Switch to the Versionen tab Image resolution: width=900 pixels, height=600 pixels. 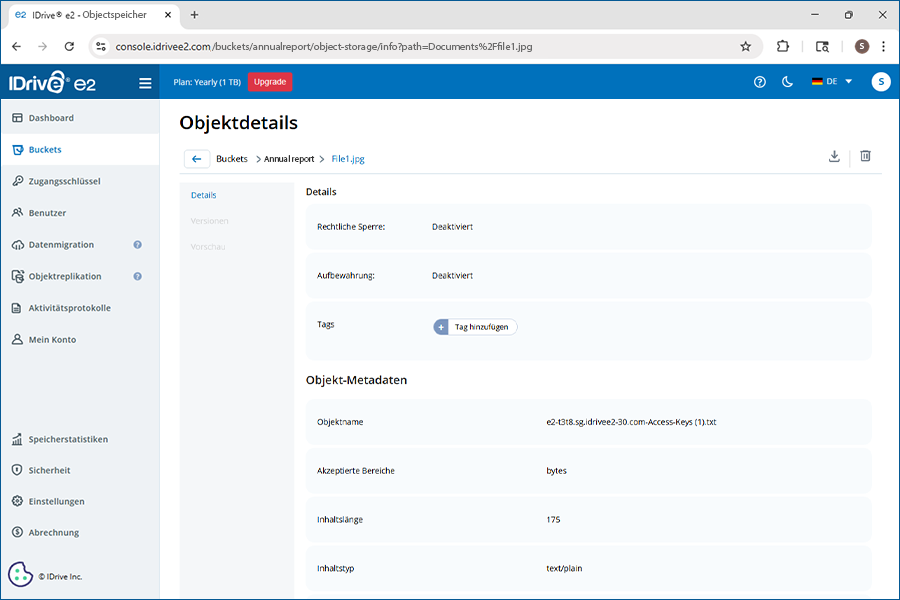pyautogui.click(x=210, y=221)
